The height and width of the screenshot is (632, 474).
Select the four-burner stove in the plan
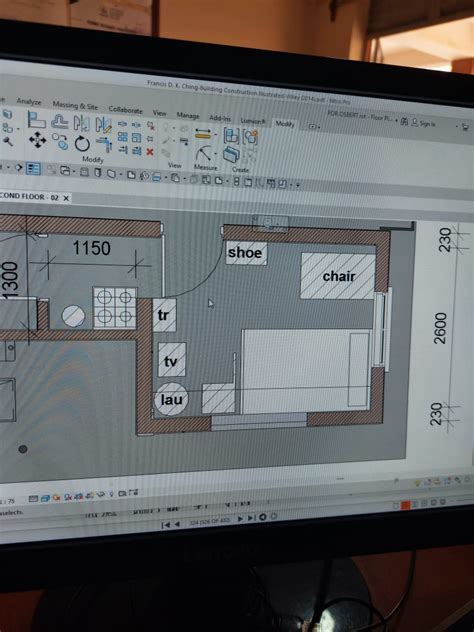pyautogui.click(x=115, y=308)
